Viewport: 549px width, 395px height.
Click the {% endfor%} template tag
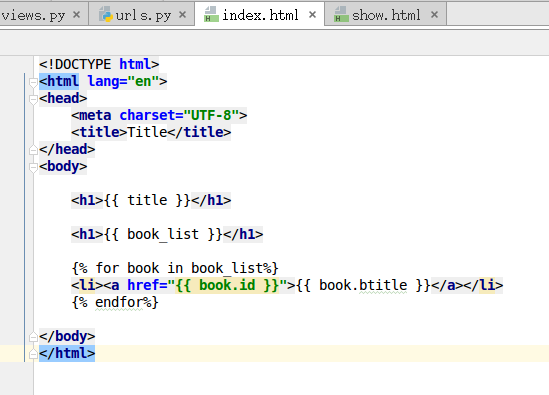pos(115,302)
